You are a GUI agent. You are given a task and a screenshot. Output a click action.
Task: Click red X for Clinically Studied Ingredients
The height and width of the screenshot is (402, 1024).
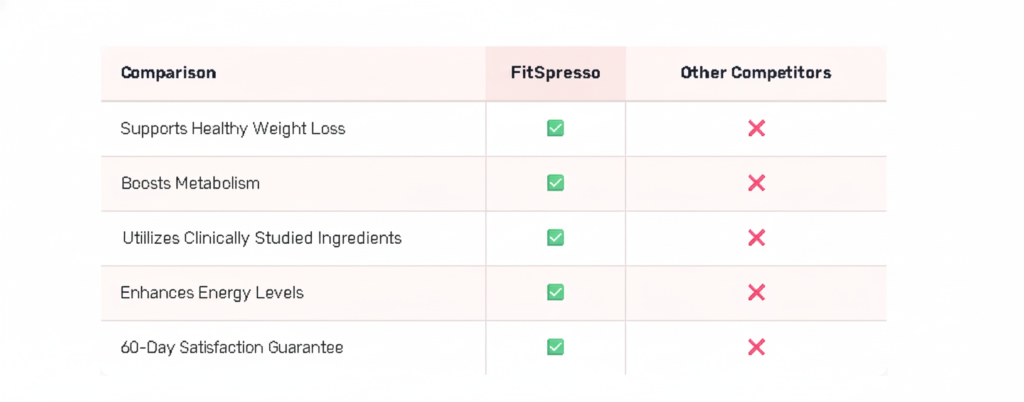[756, 238]
